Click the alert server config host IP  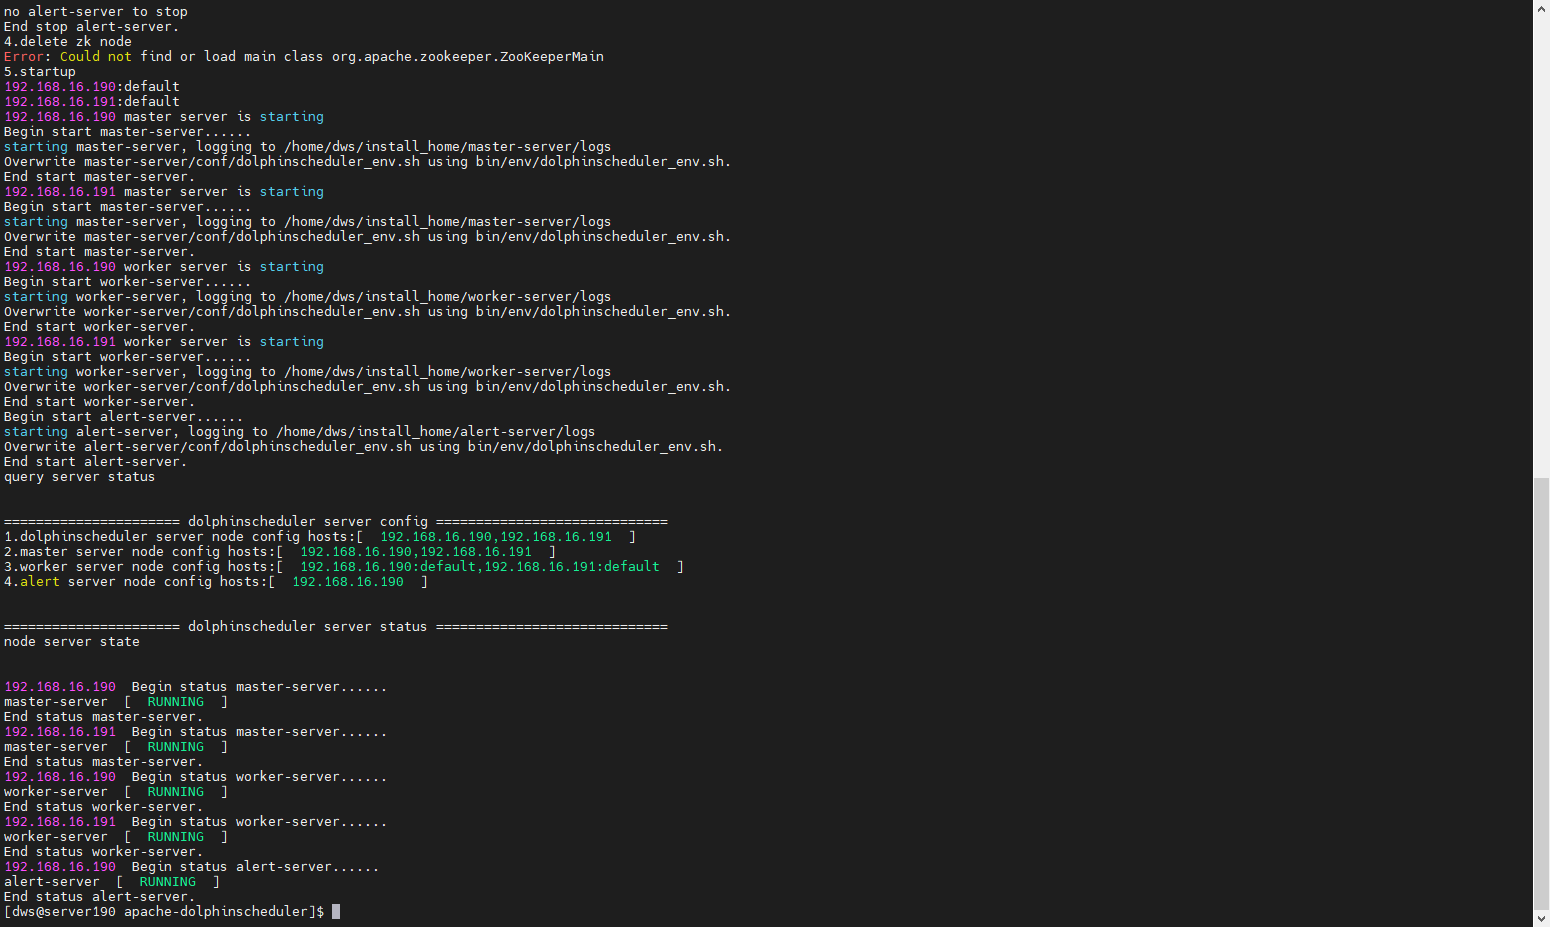(x=347, y=582)
